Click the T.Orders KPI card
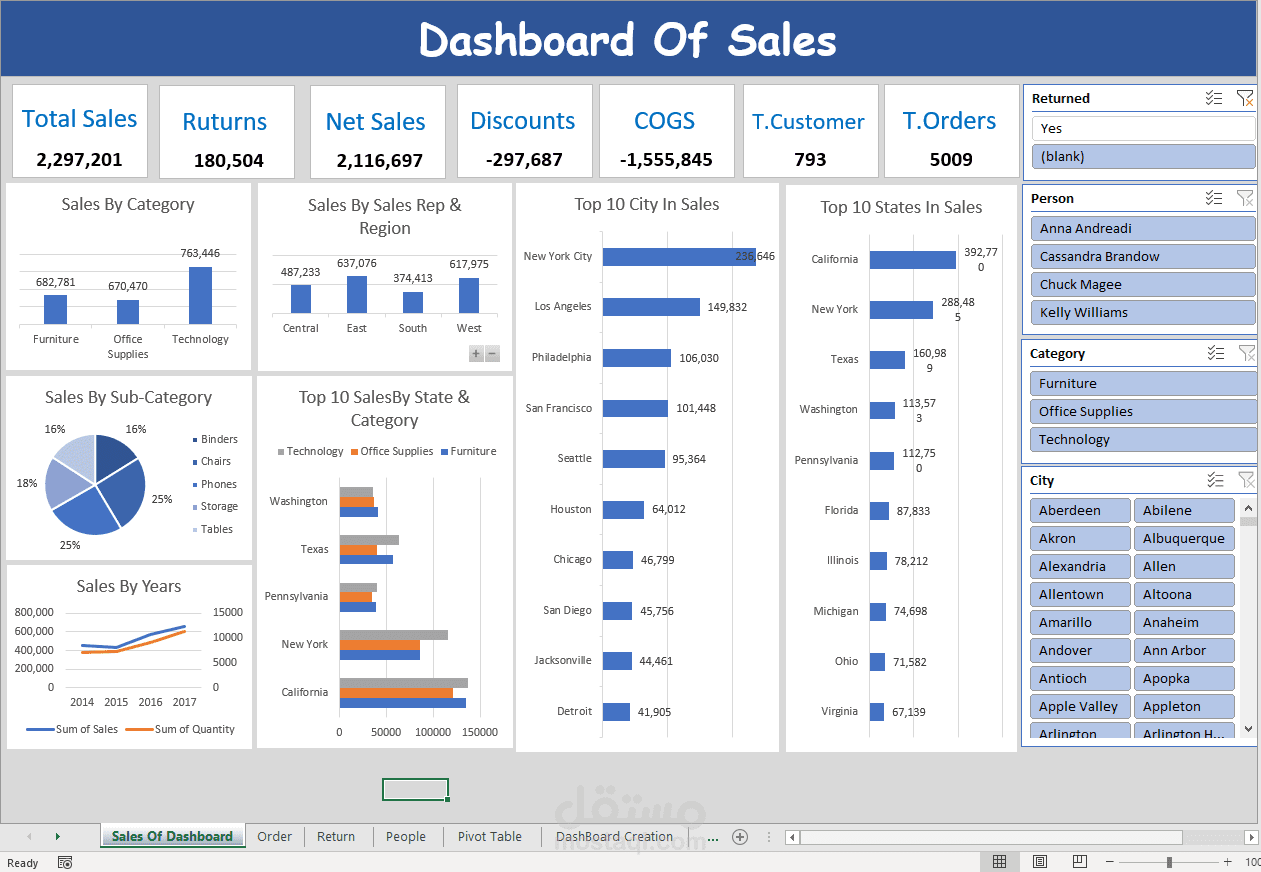The height and width of the screenshot is (872, 1261). tap(951, 132)
